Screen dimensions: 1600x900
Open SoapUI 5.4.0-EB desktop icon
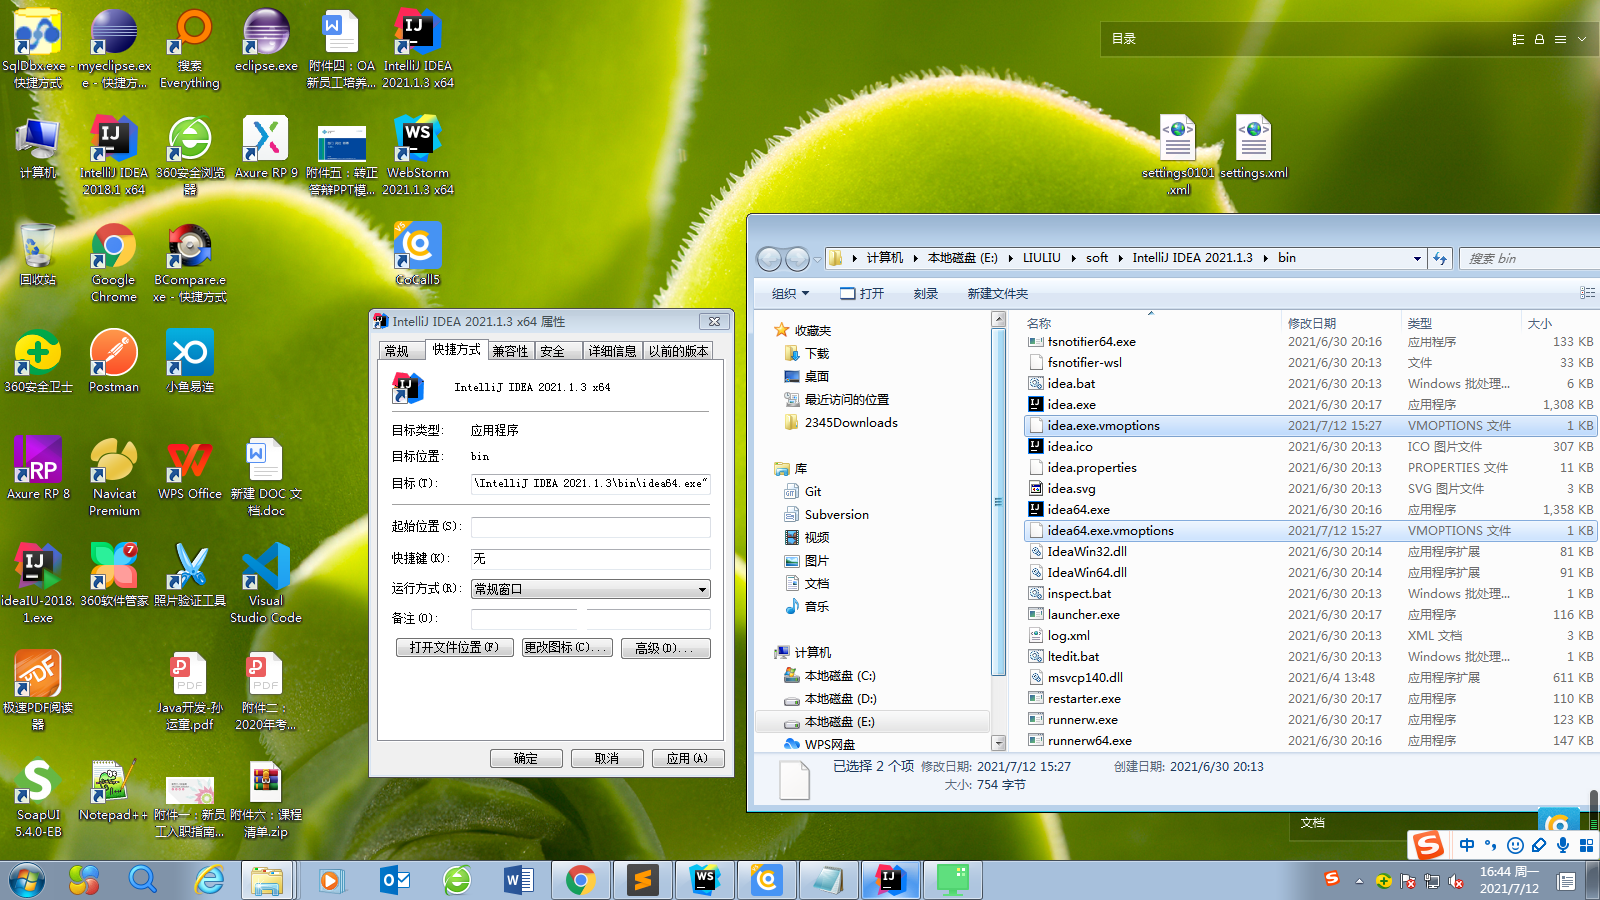click(x=38, y=797)
